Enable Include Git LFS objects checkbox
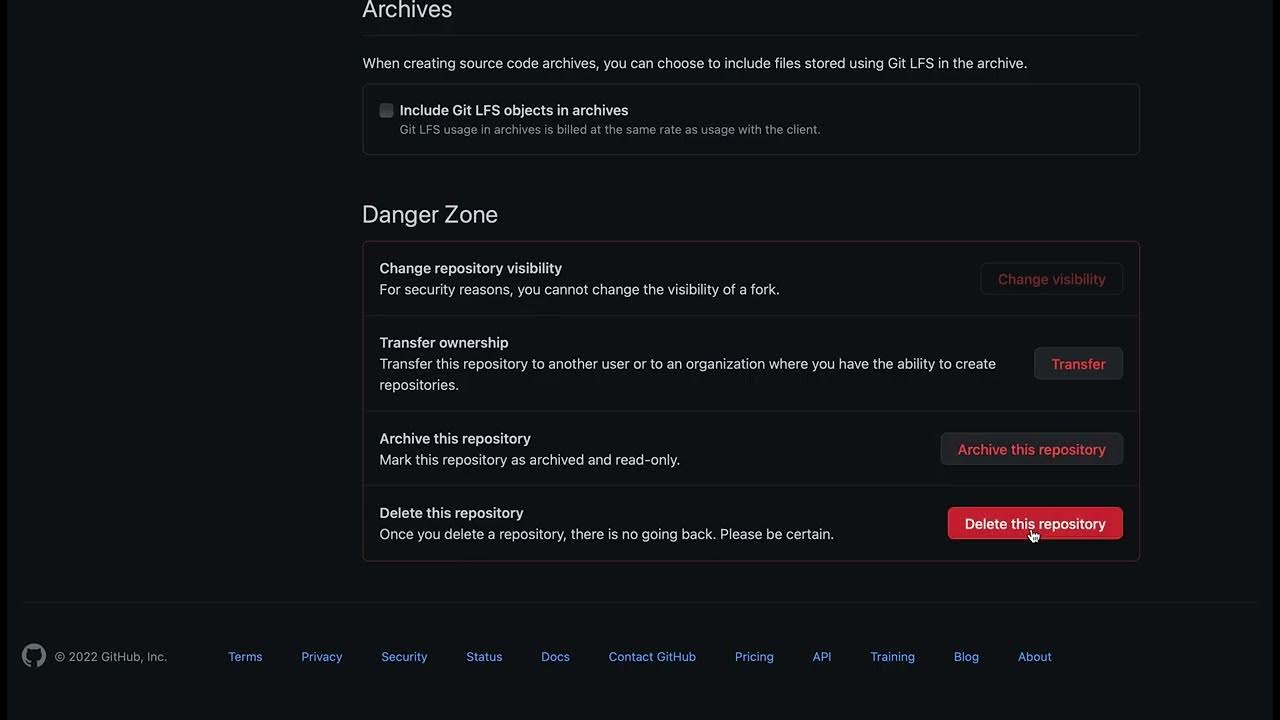This screenshot has height=720, width=1280. pos(386,111)
